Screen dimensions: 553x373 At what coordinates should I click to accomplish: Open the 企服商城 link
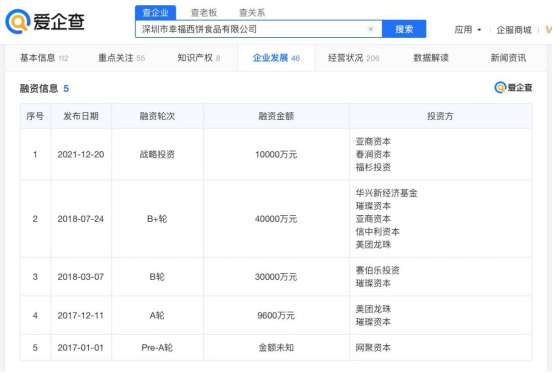coord(514,30)
